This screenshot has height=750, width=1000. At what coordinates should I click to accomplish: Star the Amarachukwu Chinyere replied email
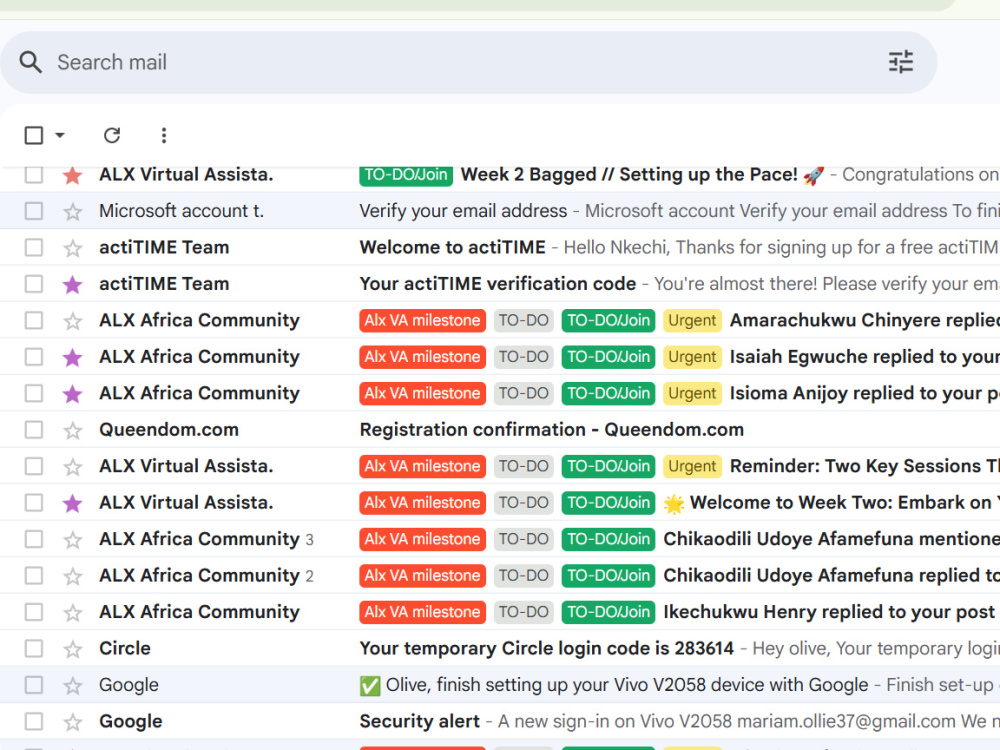coord(73,320)
